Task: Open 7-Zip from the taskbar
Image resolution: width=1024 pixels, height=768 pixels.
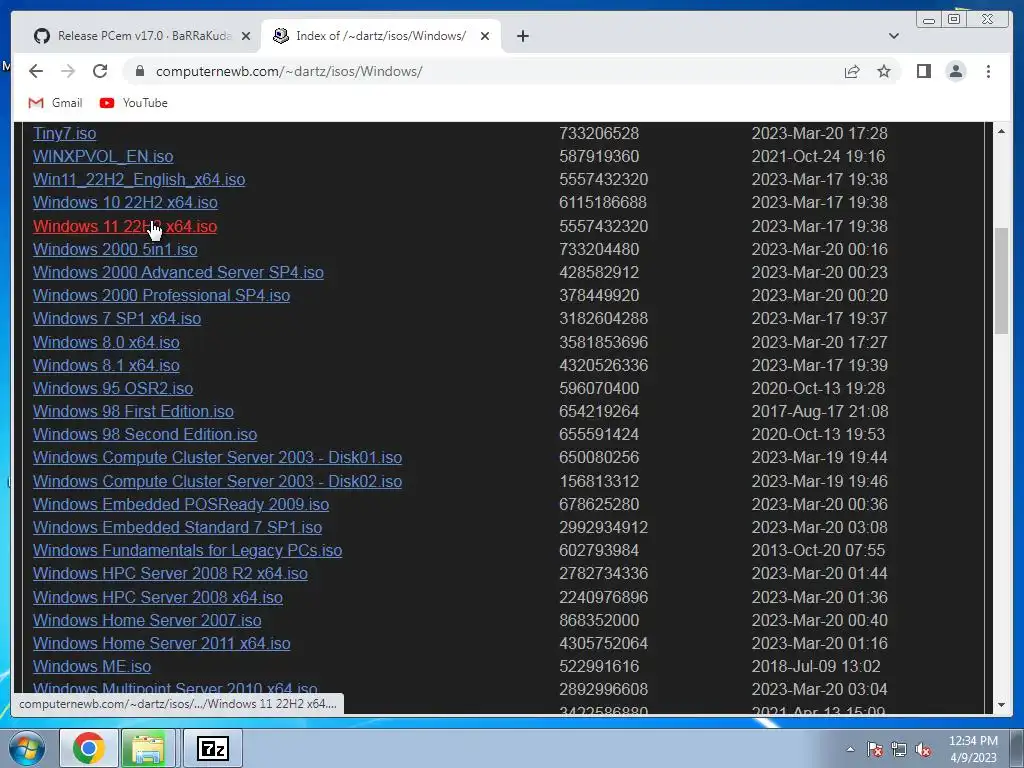Action: click(x=213, y=748)
